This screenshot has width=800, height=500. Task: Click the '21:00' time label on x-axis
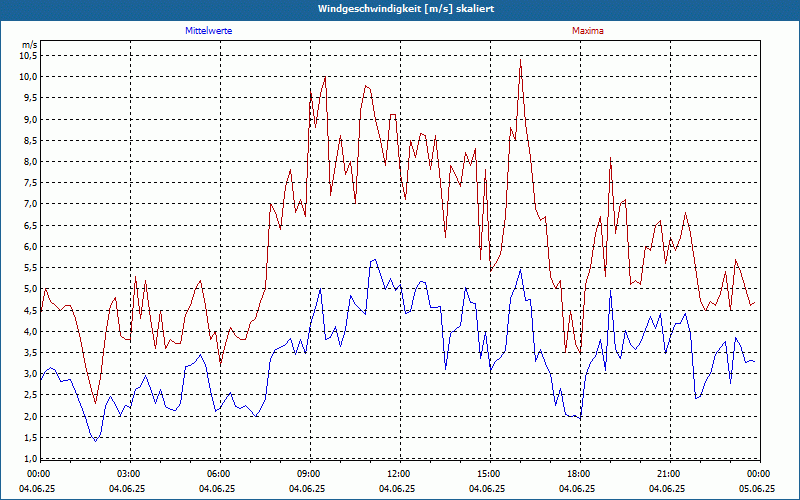(668, 474)
